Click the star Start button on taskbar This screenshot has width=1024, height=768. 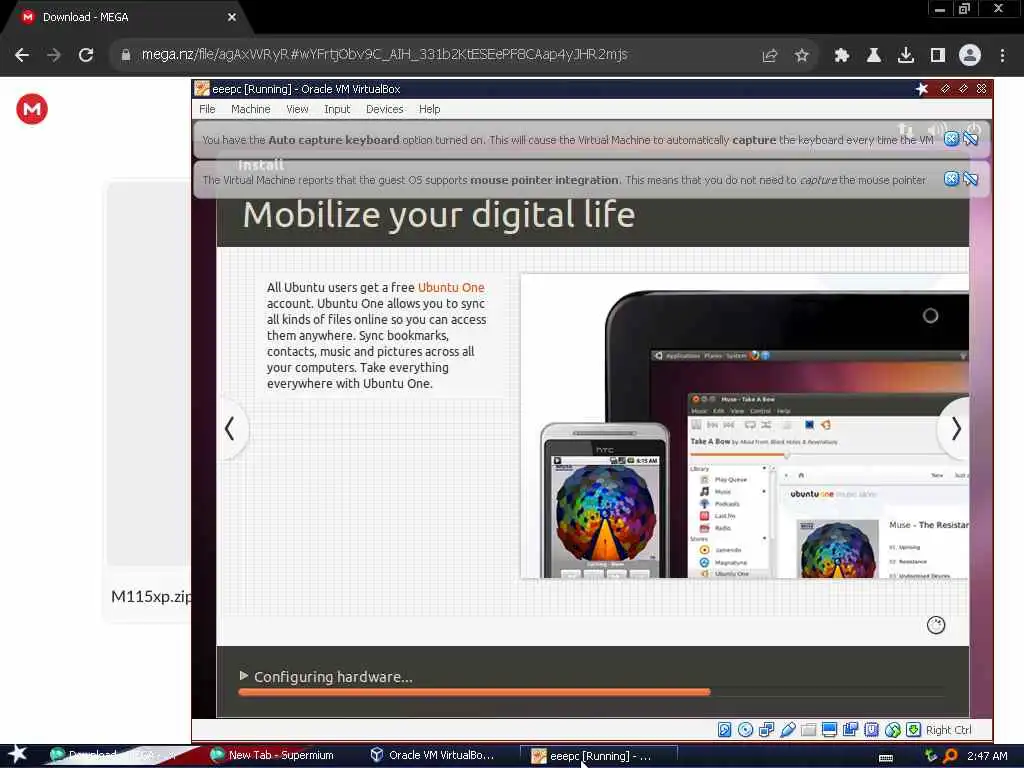point(18,754)
